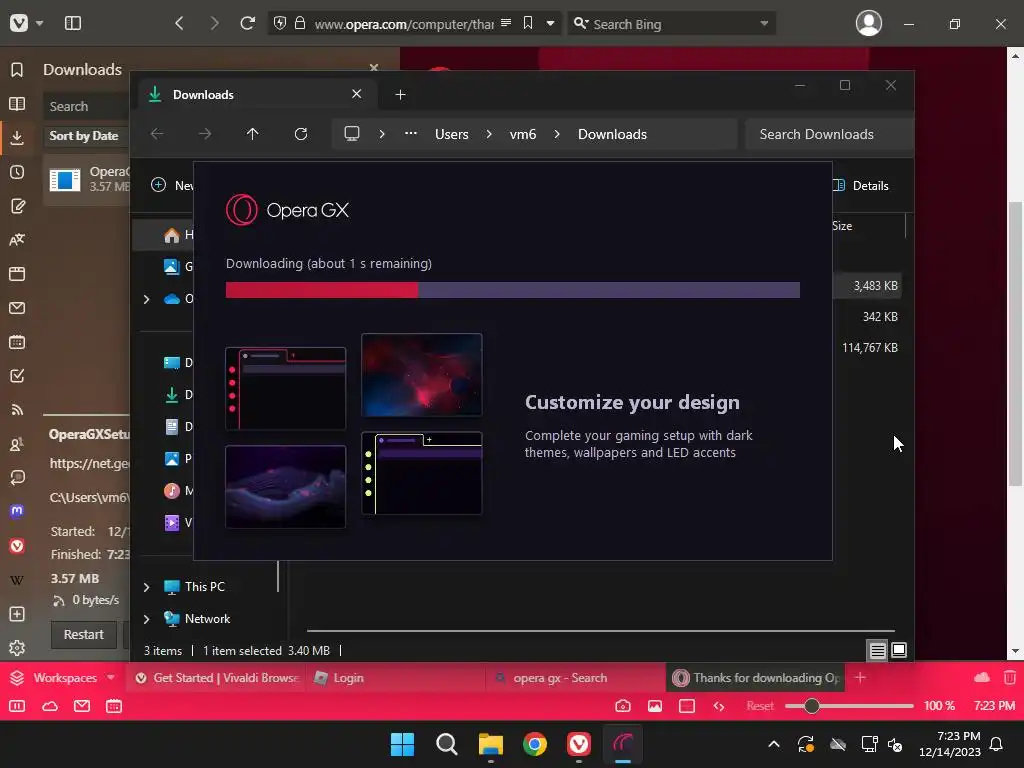Image resolution: width=1024 pixels, height=768 pixels.
Task: Add a new File Explorer tab
Action: tap(400, 95)
